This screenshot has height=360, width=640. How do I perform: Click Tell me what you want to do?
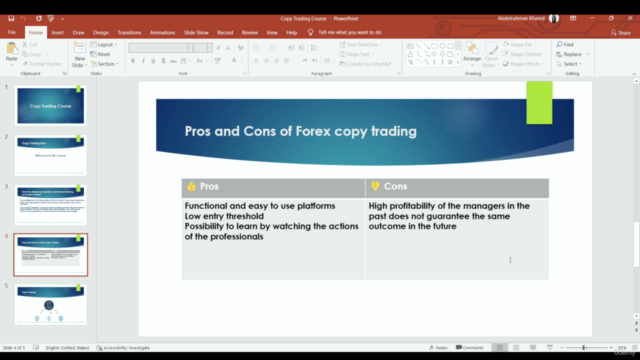coord(350,32)
